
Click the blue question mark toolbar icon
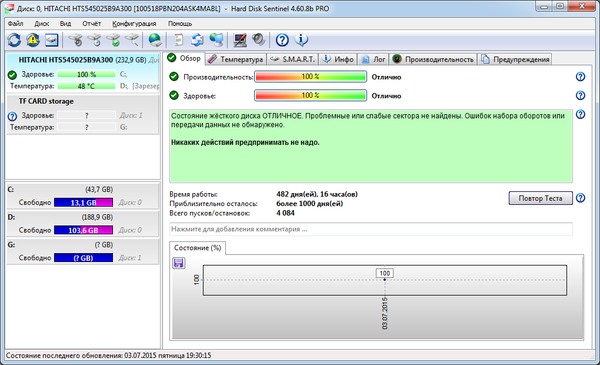tap(282, 40)
